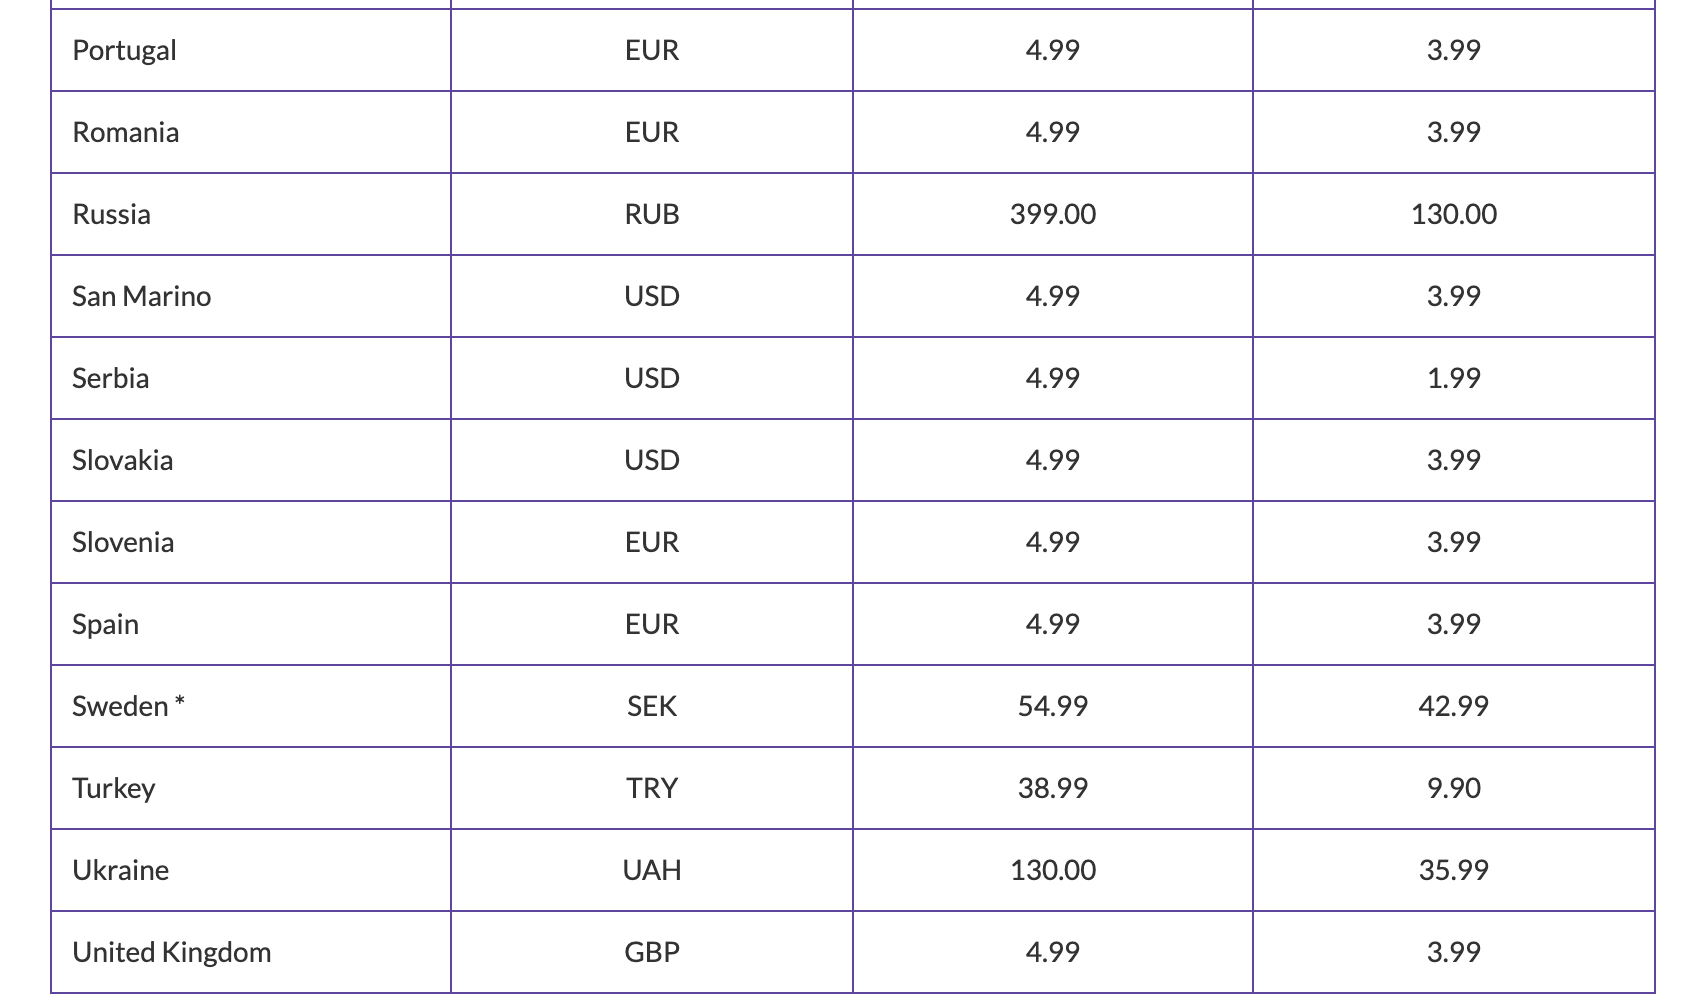Viewport: 1694px width, 1004px height.
Task: Select the 54.99 price for Sweden
Action: coord(1053,706)
